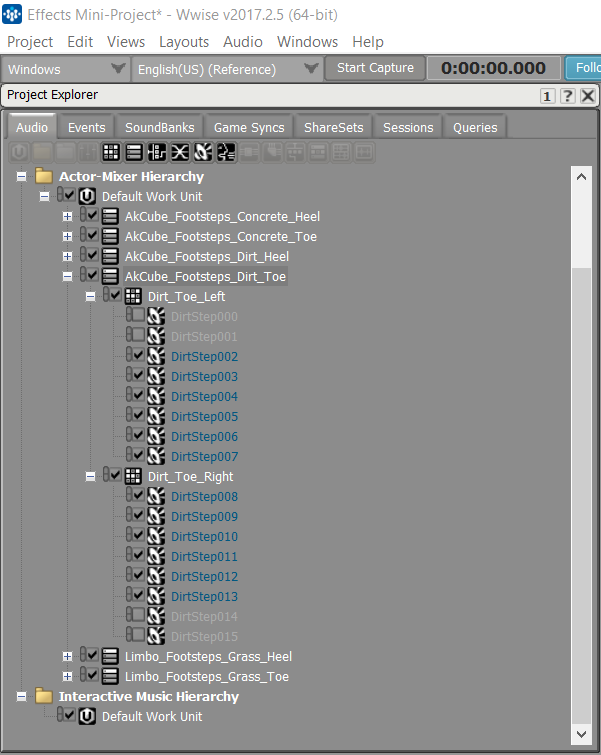The height and width of the screenshot is (755, 601).
Task: Click the Wwise logo in title bar
Action: click(x=12, y=14)
